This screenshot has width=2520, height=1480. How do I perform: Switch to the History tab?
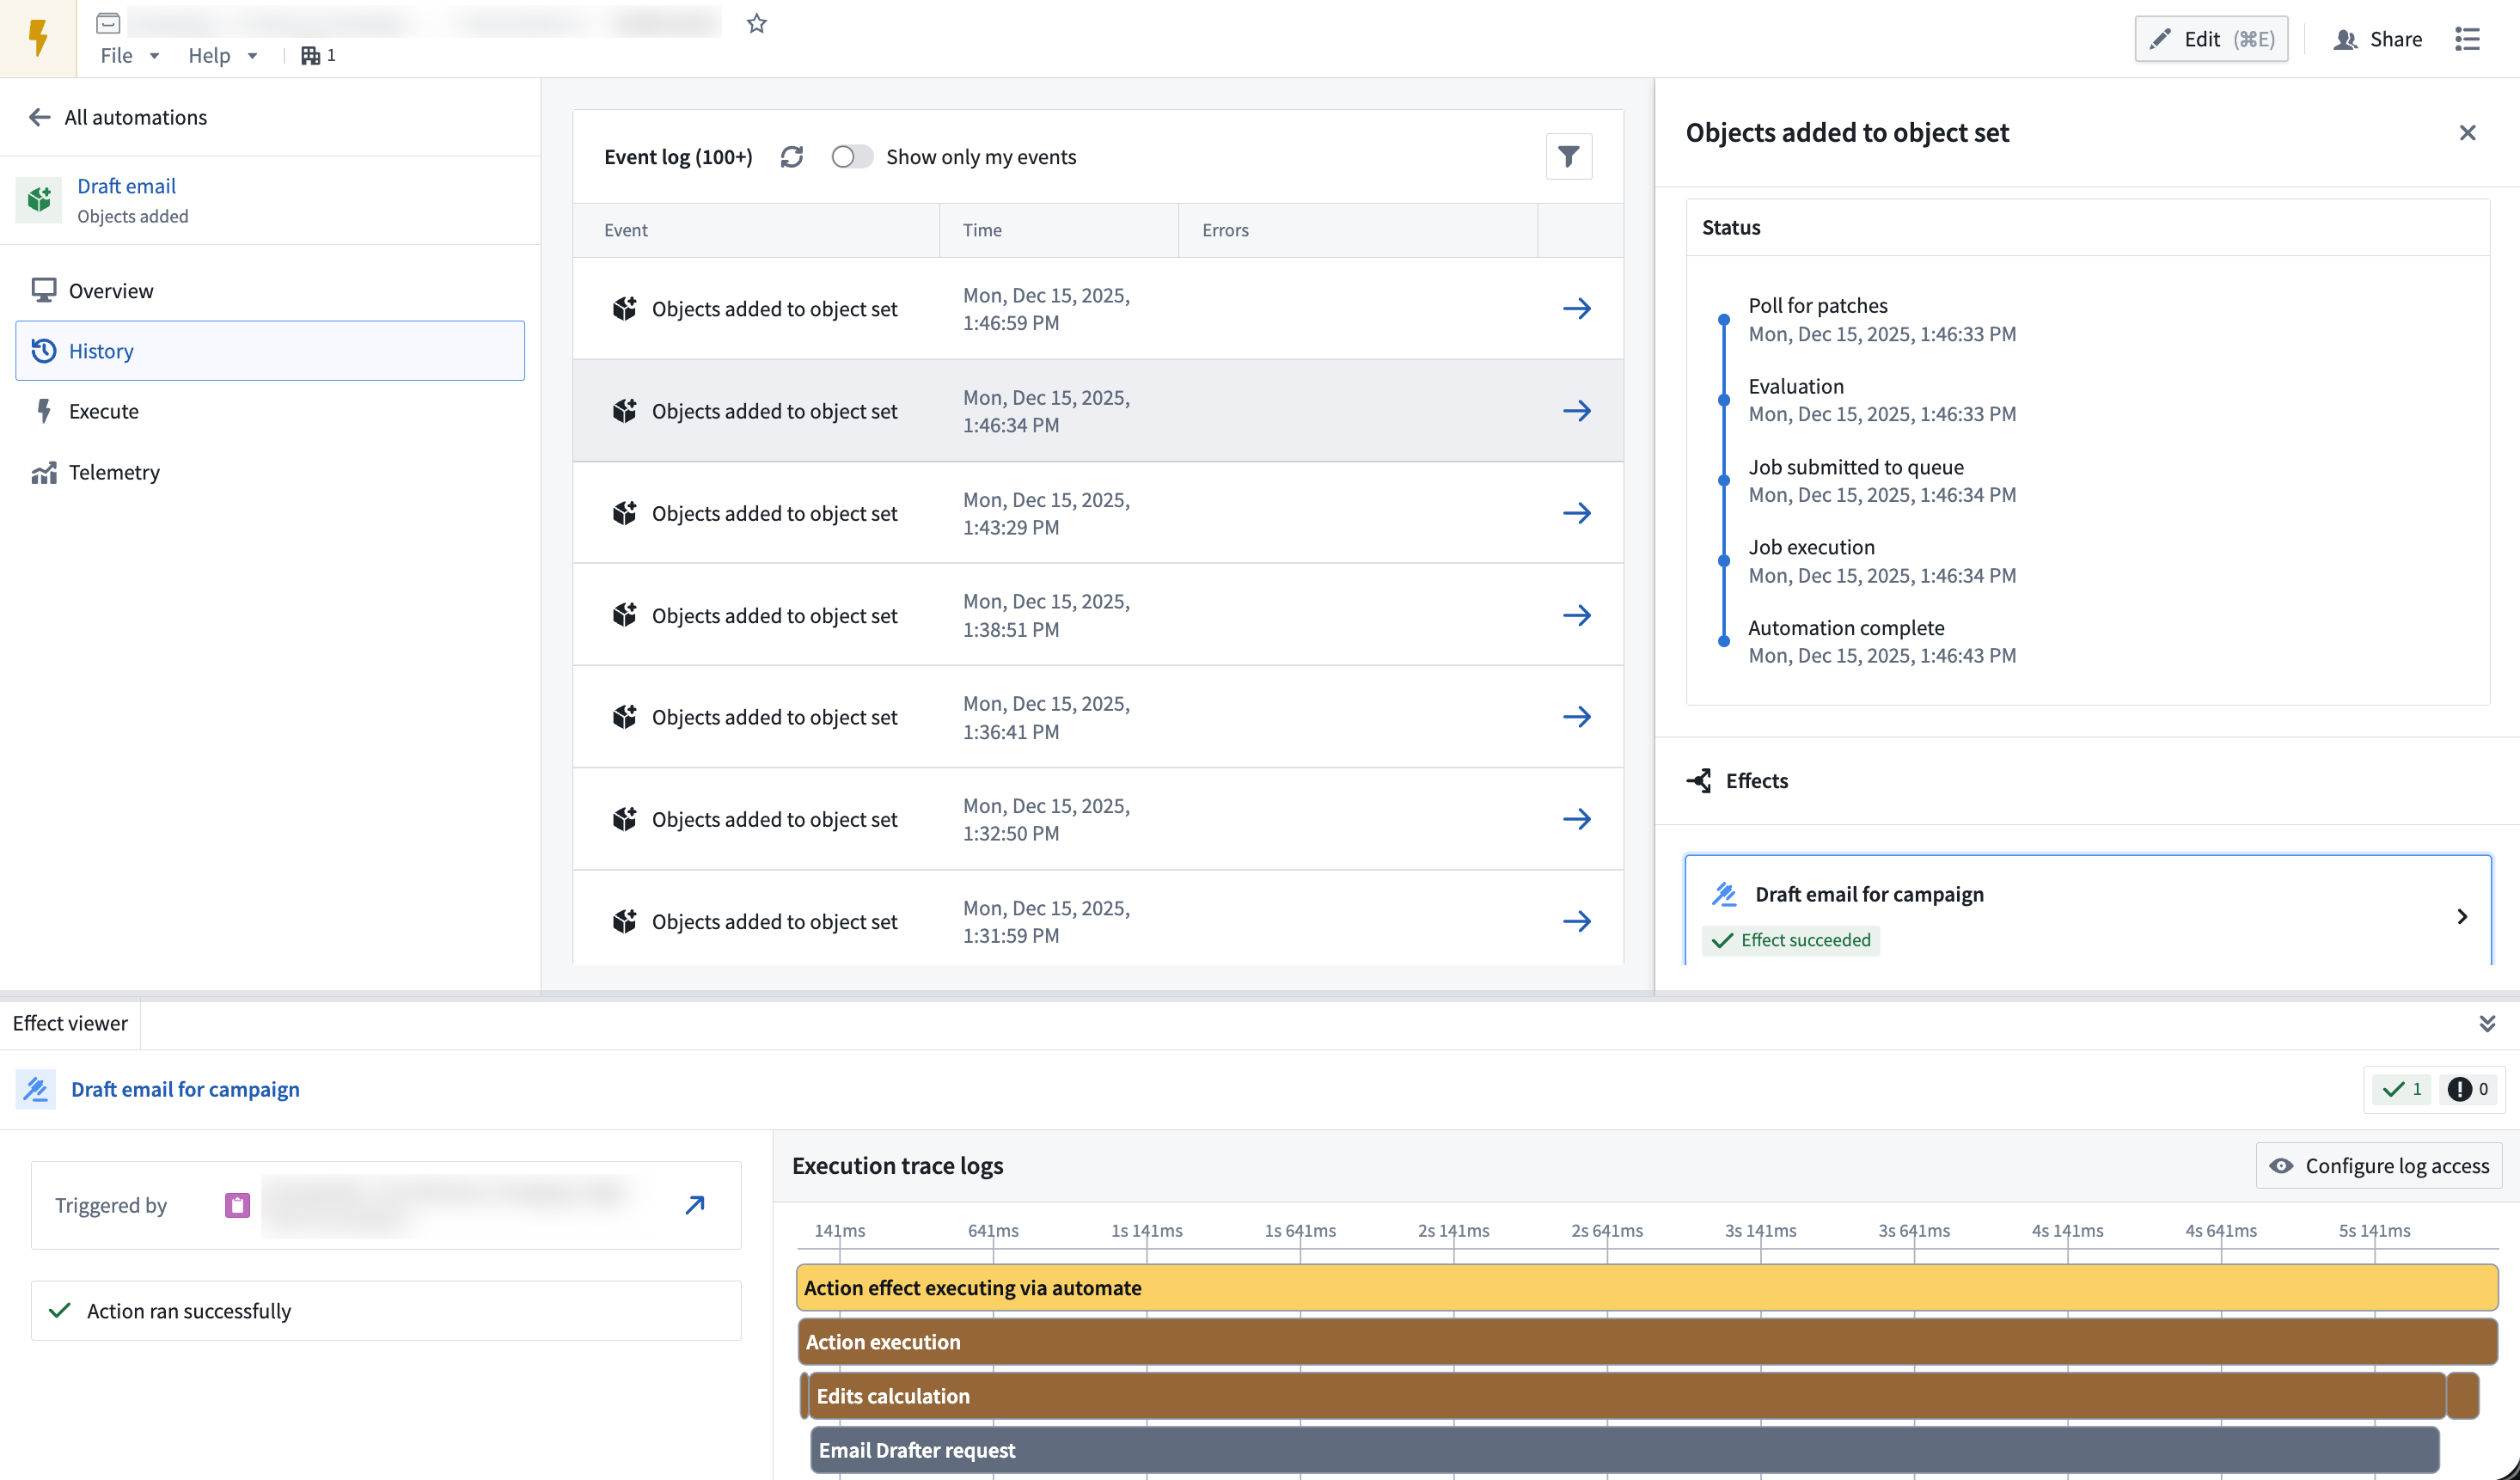[101, 351]
